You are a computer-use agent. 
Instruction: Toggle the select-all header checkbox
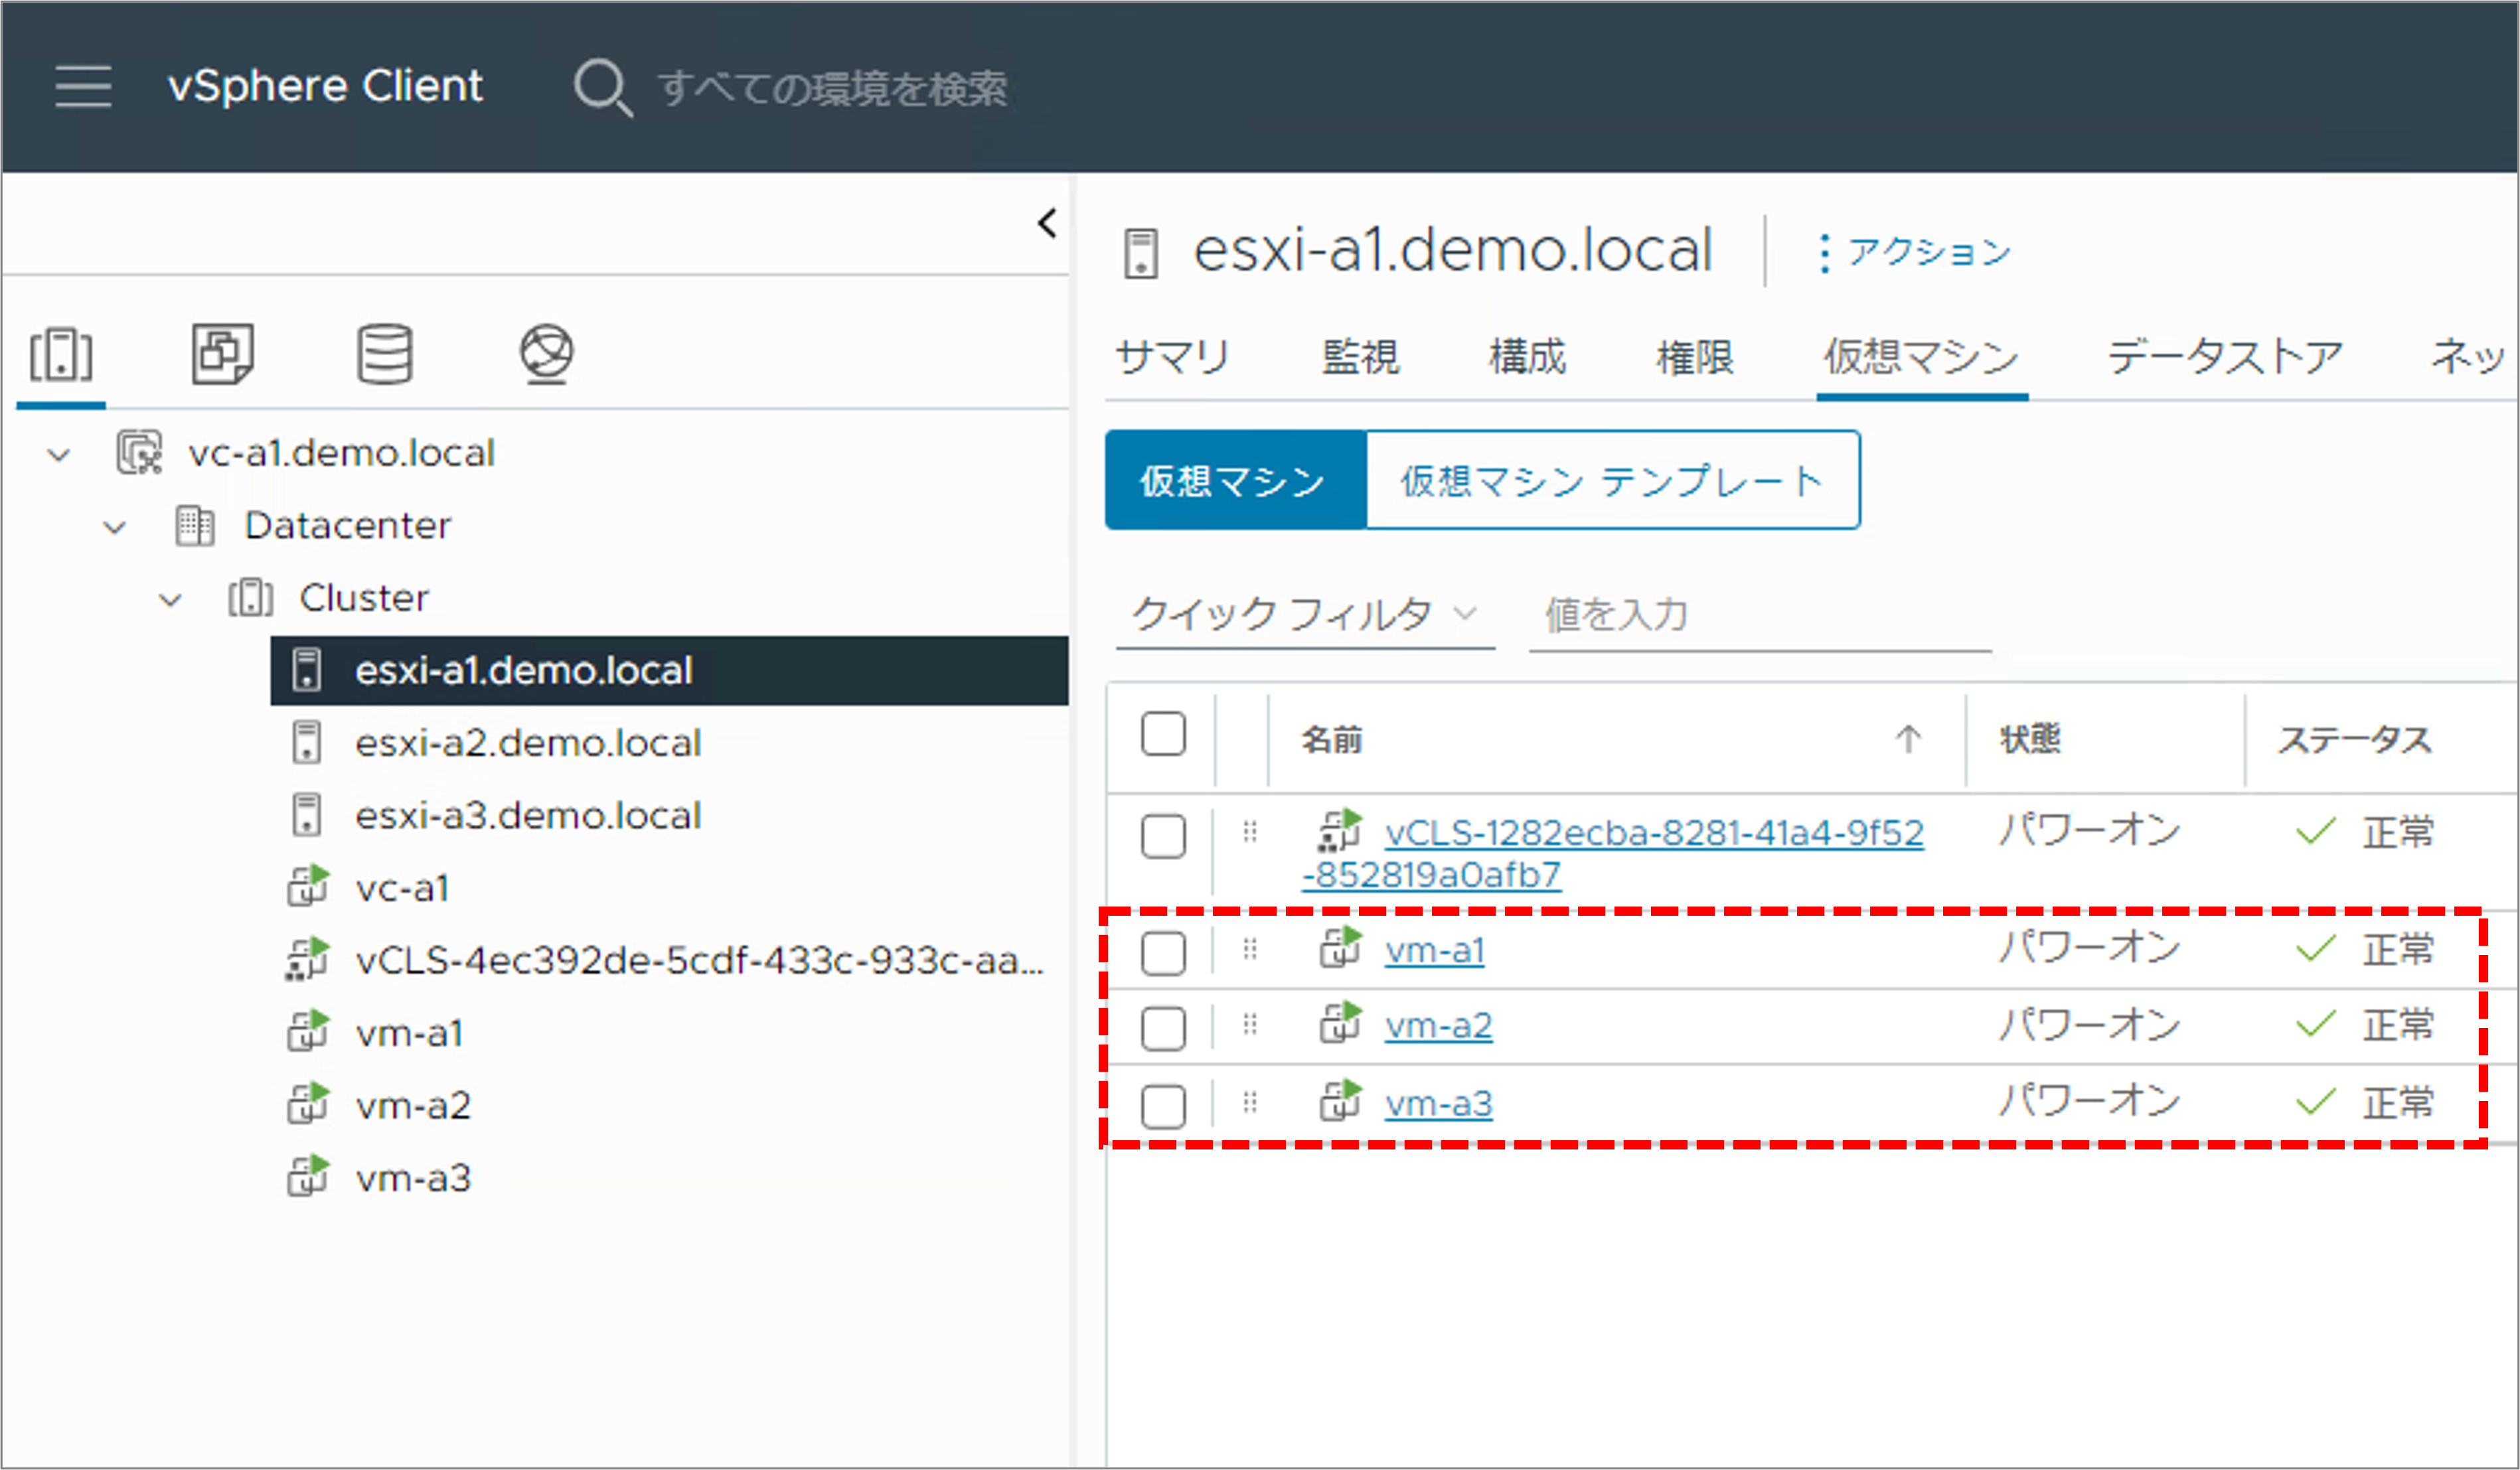pos(1163,735)
